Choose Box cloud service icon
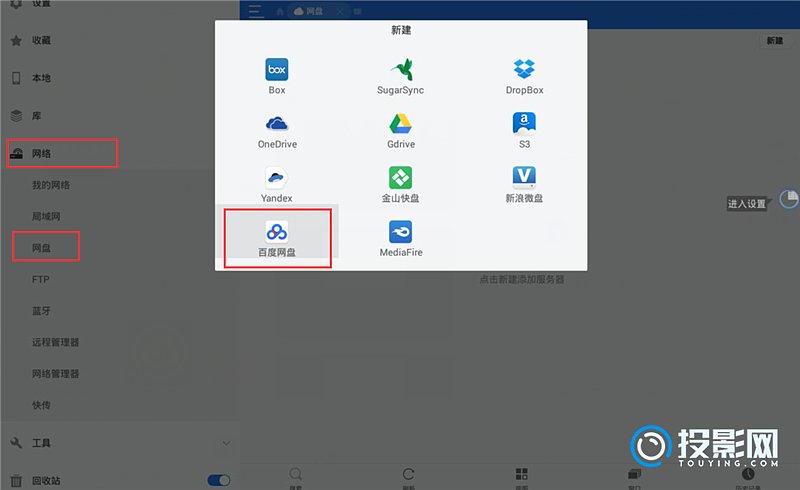800x490 pixels. coord(277,69)
